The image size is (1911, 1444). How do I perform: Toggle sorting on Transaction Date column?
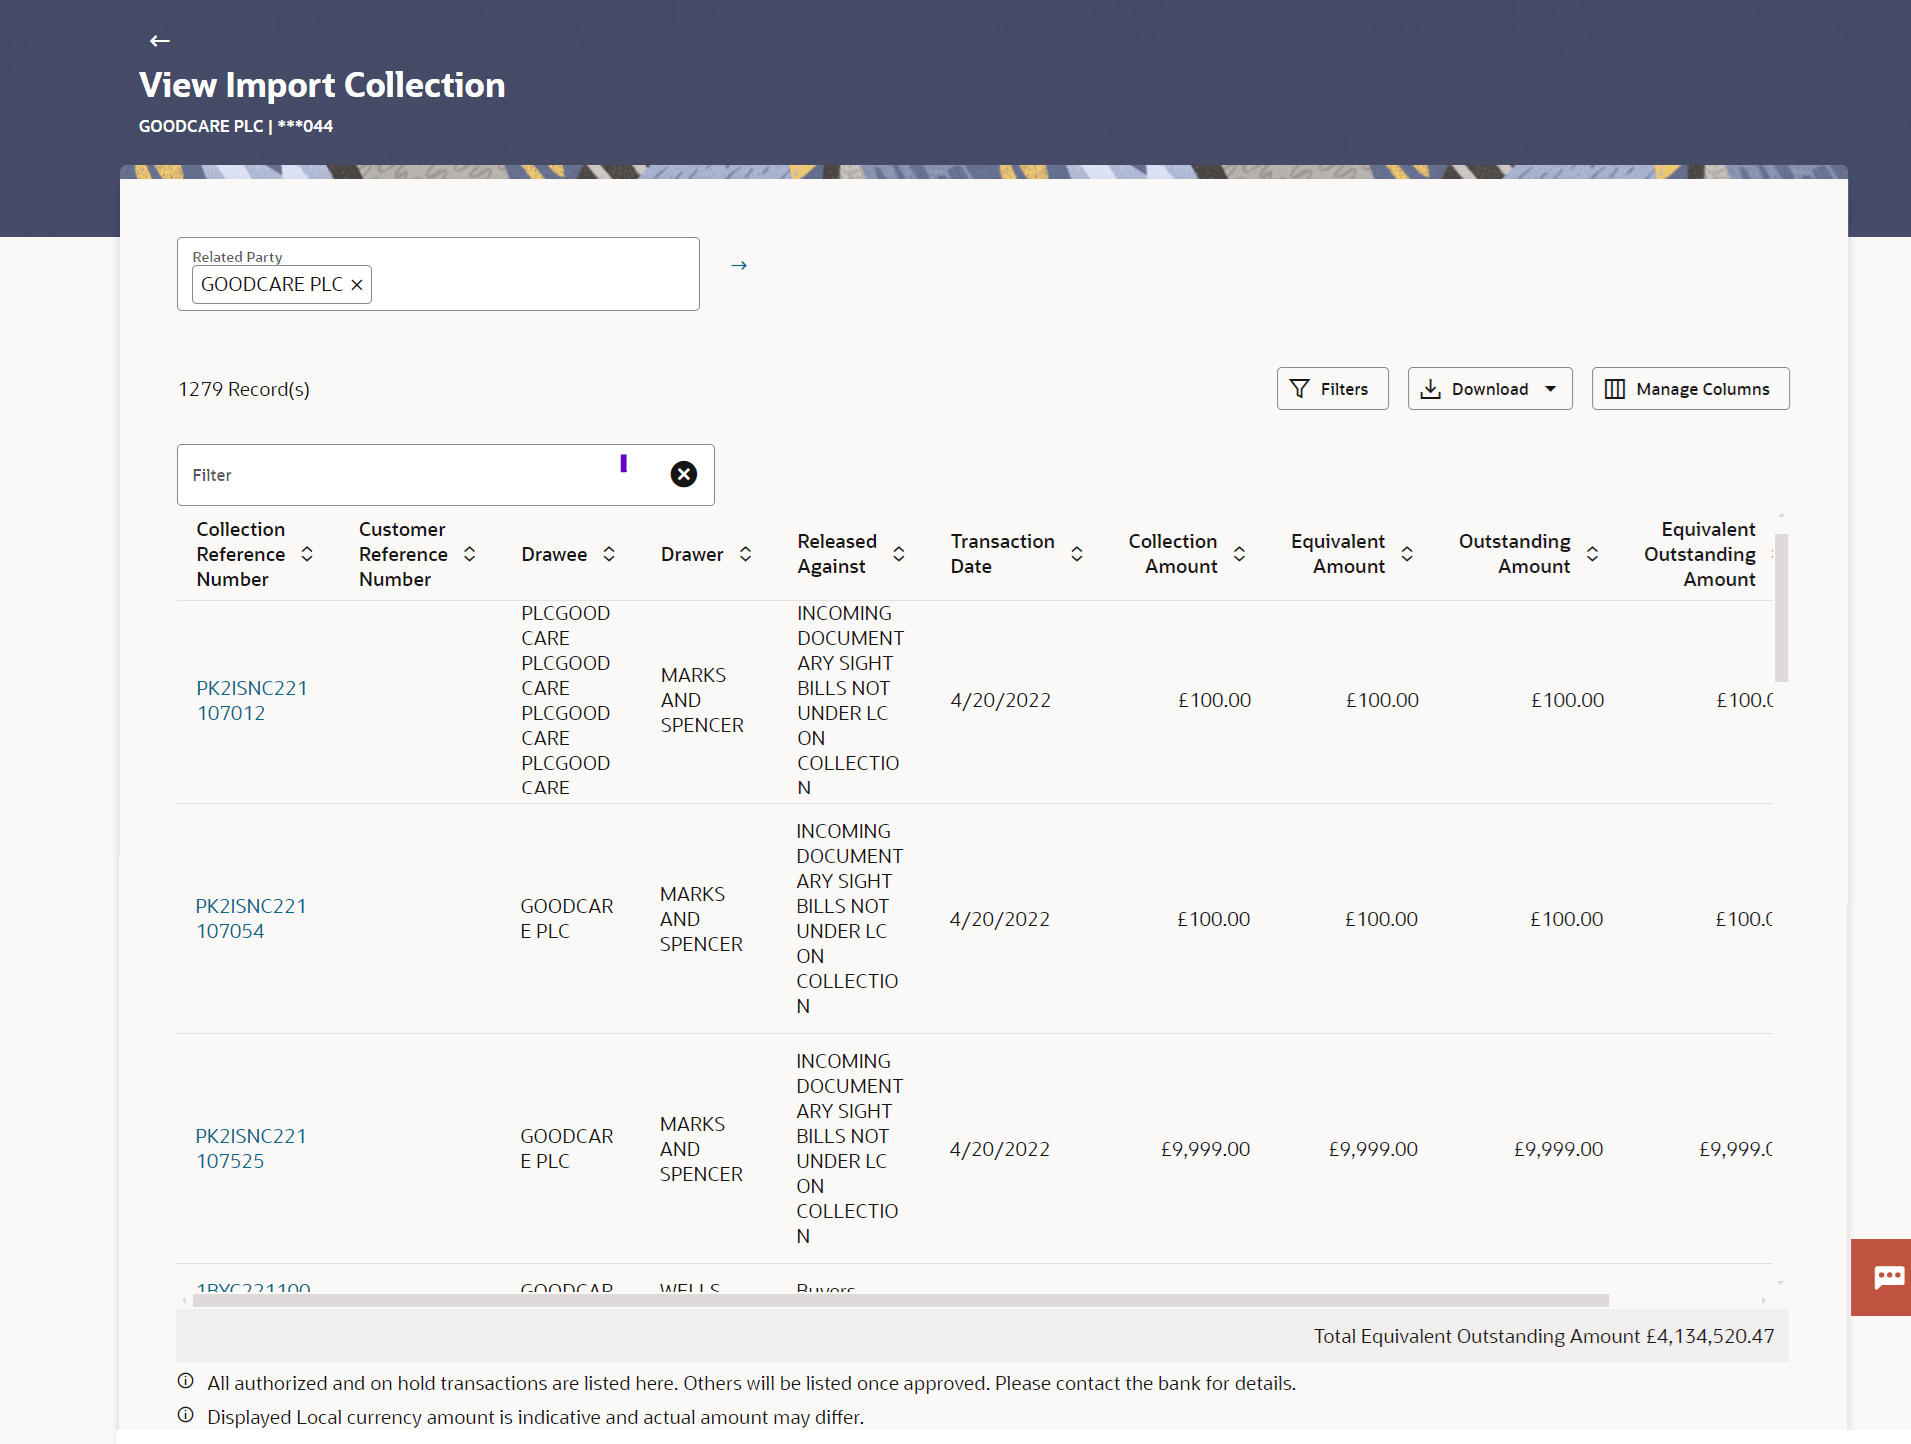tap(1076, 553)
